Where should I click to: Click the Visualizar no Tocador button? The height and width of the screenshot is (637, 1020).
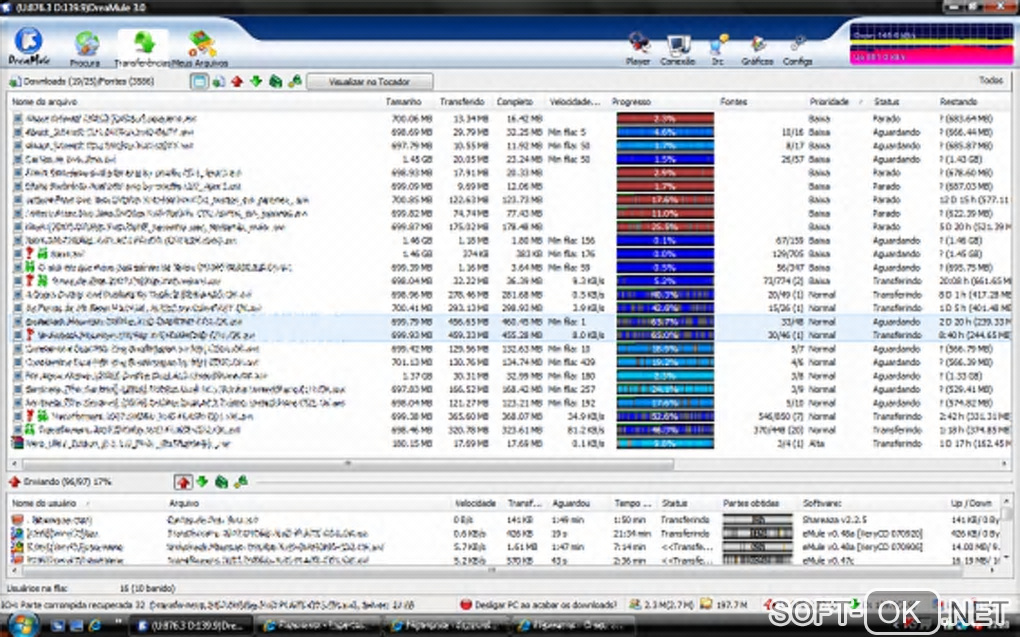click(369, 81)
